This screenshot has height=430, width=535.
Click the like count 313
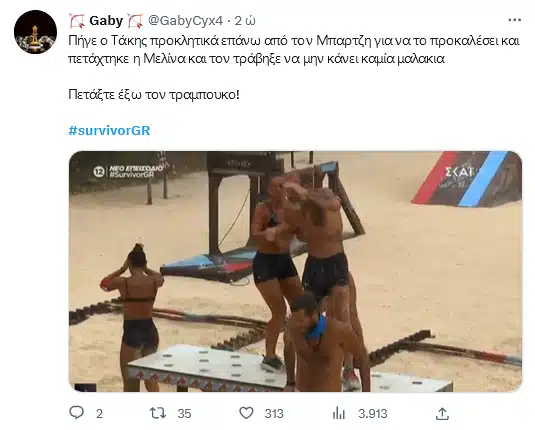[274, 414]
